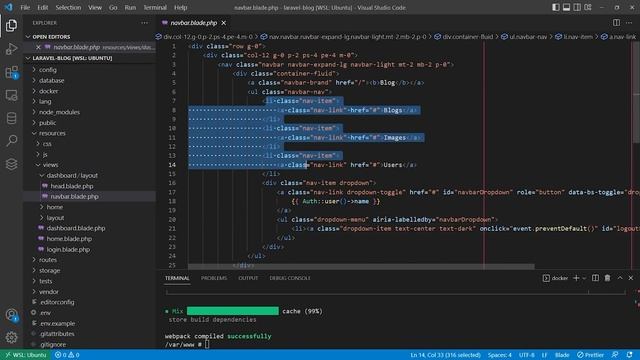This screenshot has width=640, height=360.
Task: Open the Accounts menu
Action: click(x=11, y=315)
